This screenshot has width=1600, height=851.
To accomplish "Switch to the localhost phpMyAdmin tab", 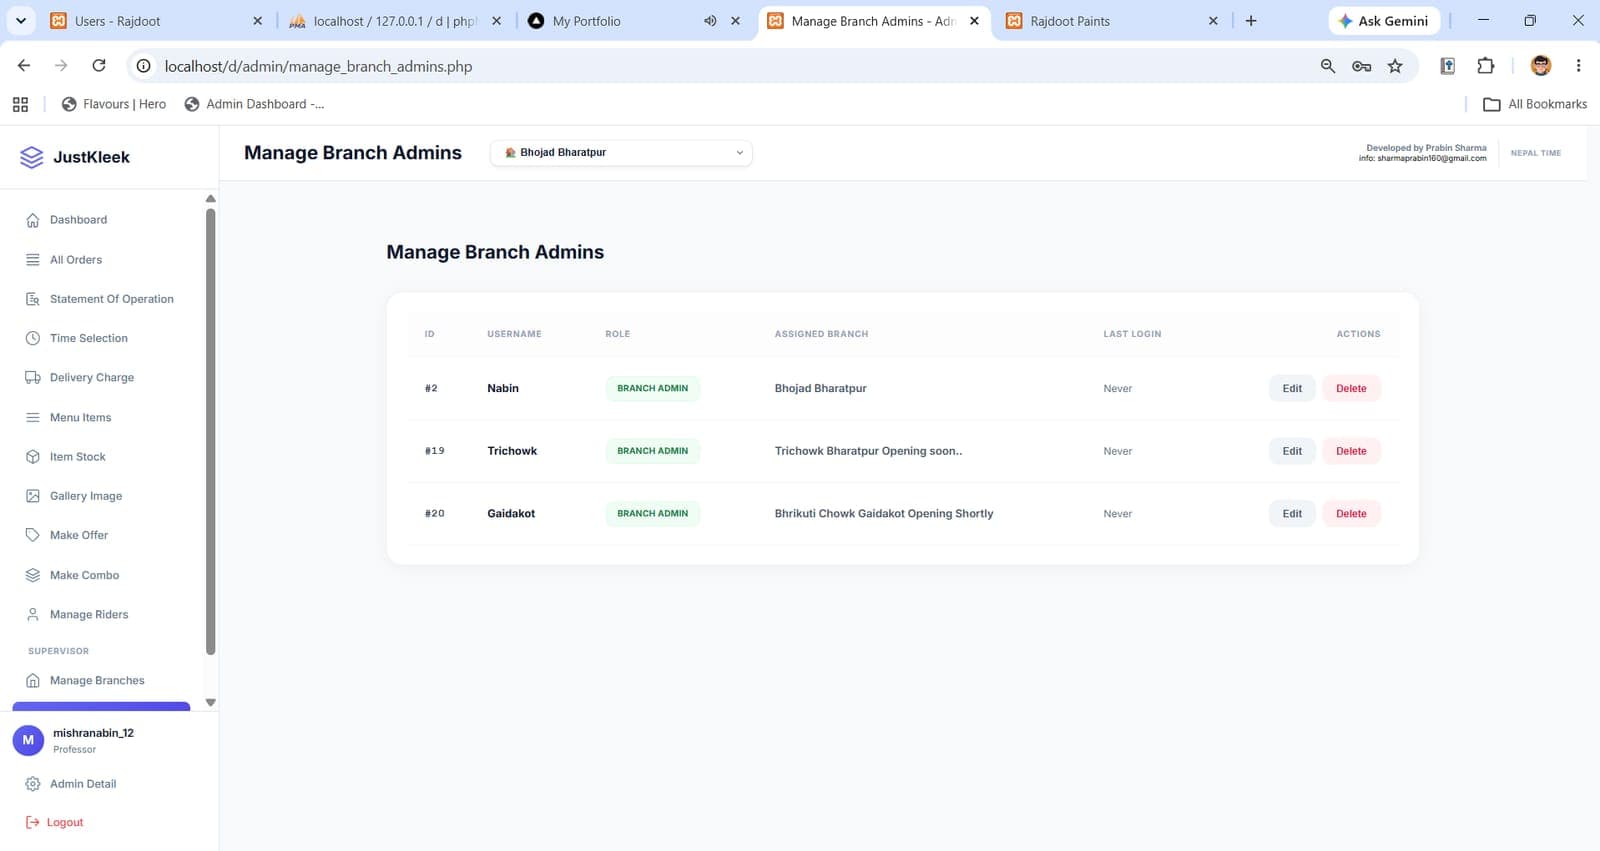I will (x=395, y=21).
